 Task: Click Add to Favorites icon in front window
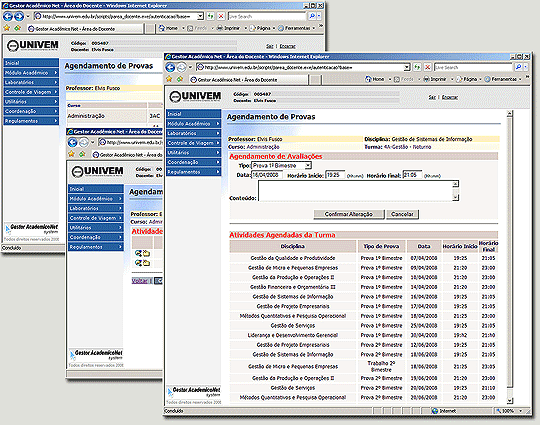180,79
